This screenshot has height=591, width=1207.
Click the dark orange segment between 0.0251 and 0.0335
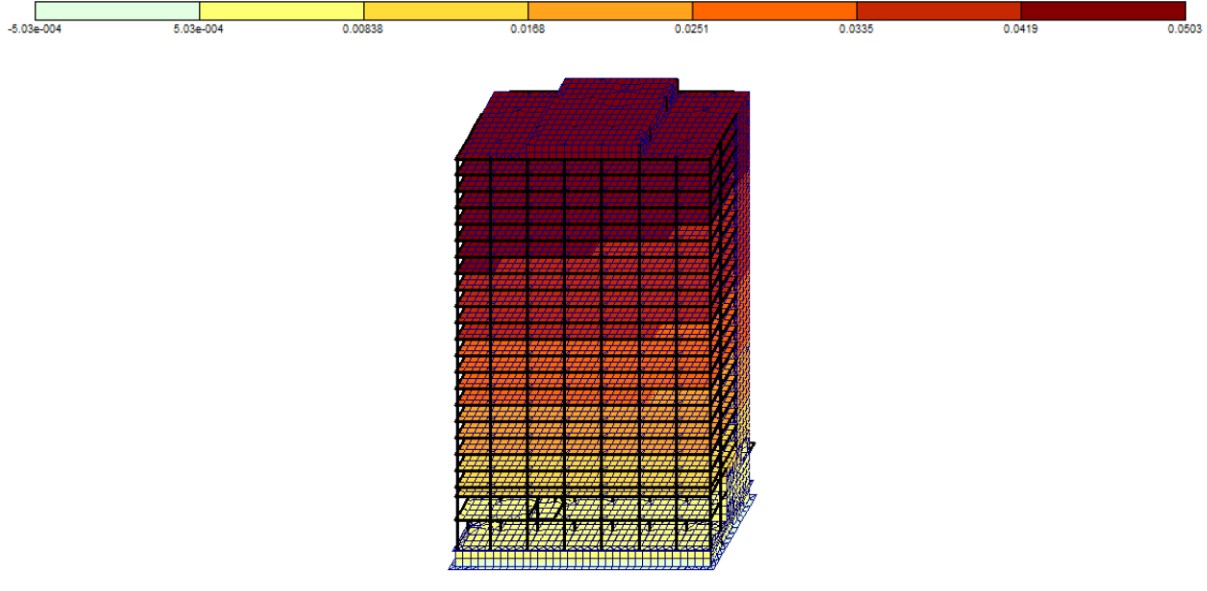click(774, 11)
